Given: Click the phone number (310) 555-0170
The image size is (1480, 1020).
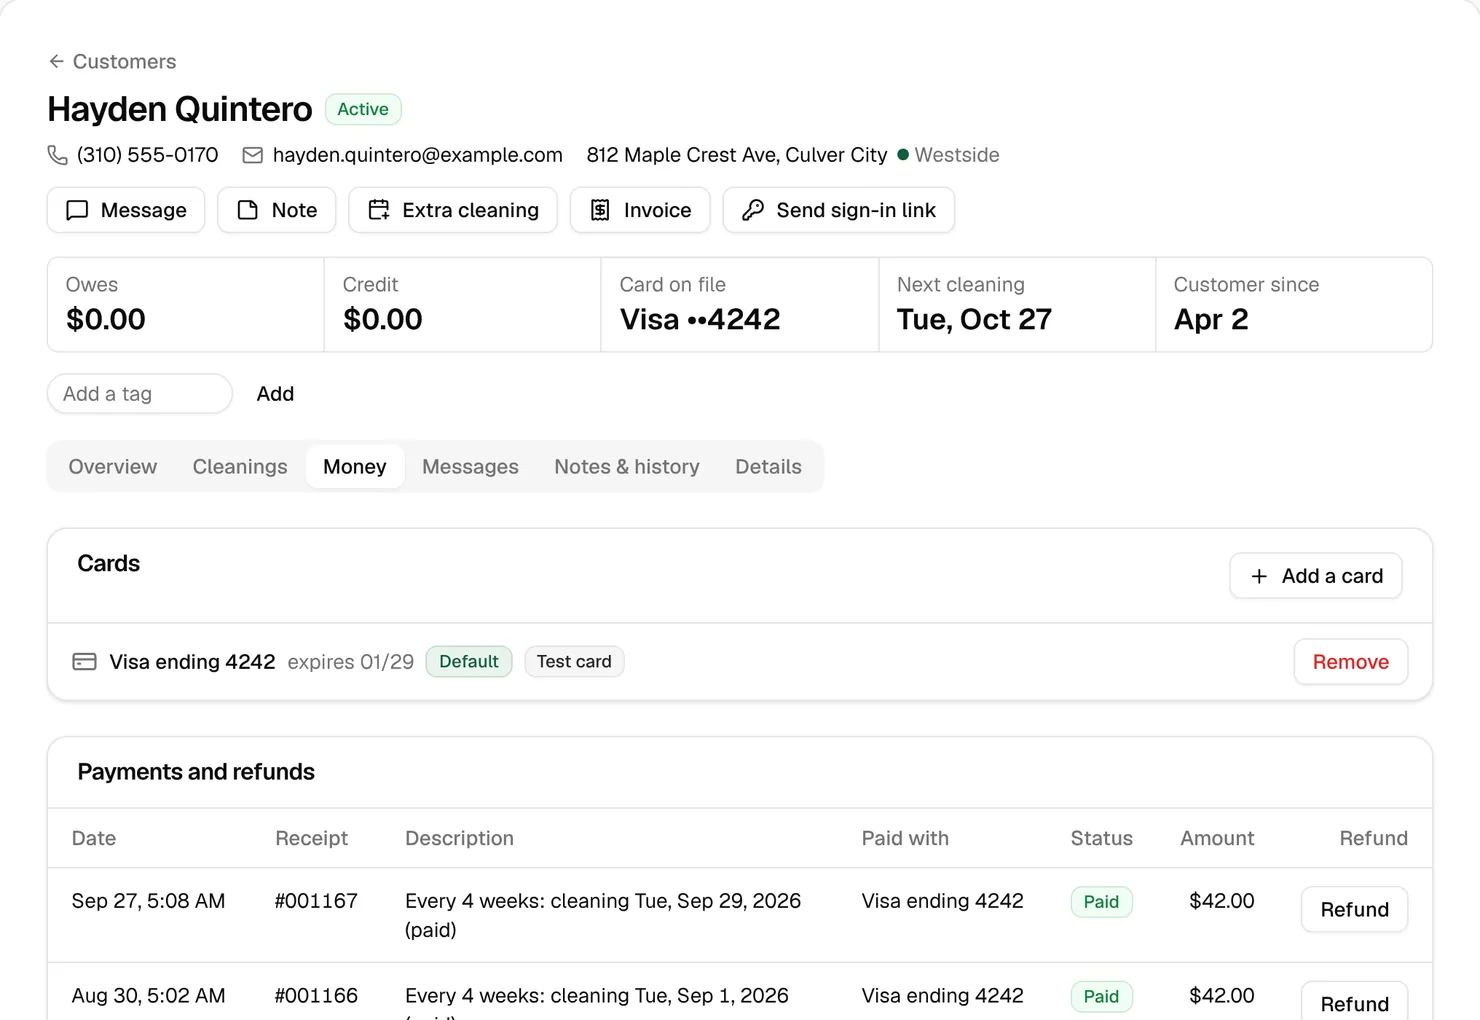Looking at the screenshot, I should pos(147,155).
